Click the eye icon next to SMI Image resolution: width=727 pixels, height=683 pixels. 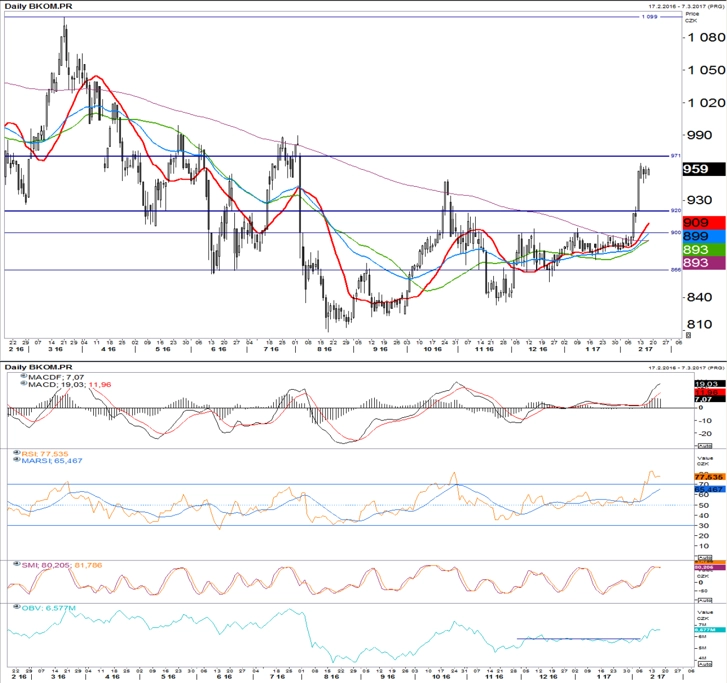click(x=17, y=564)
